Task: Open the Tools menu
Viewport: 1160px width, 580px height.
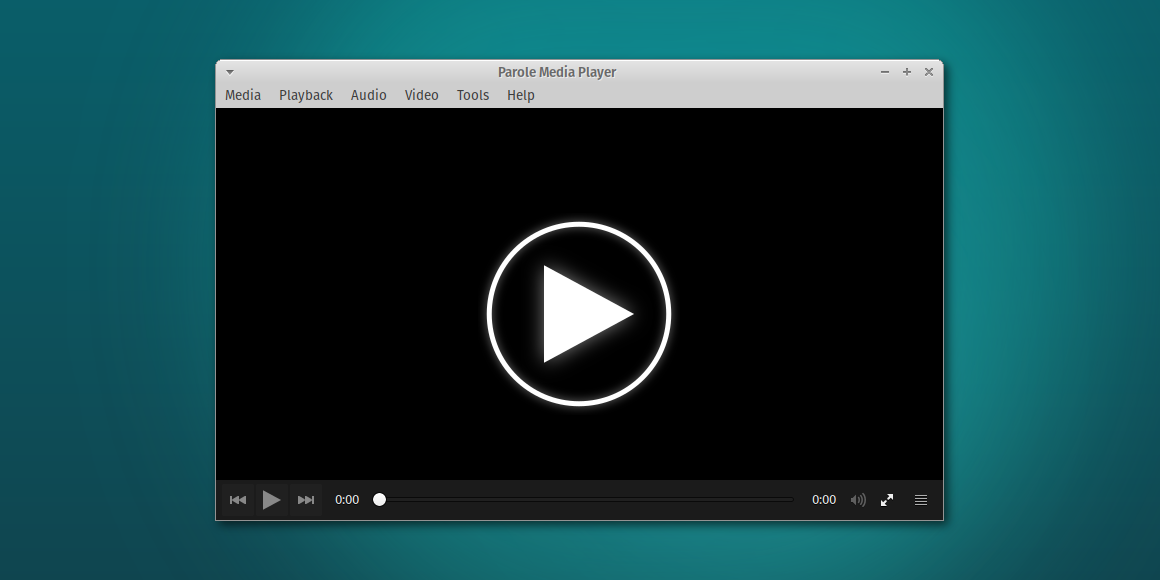Action: 473,95
